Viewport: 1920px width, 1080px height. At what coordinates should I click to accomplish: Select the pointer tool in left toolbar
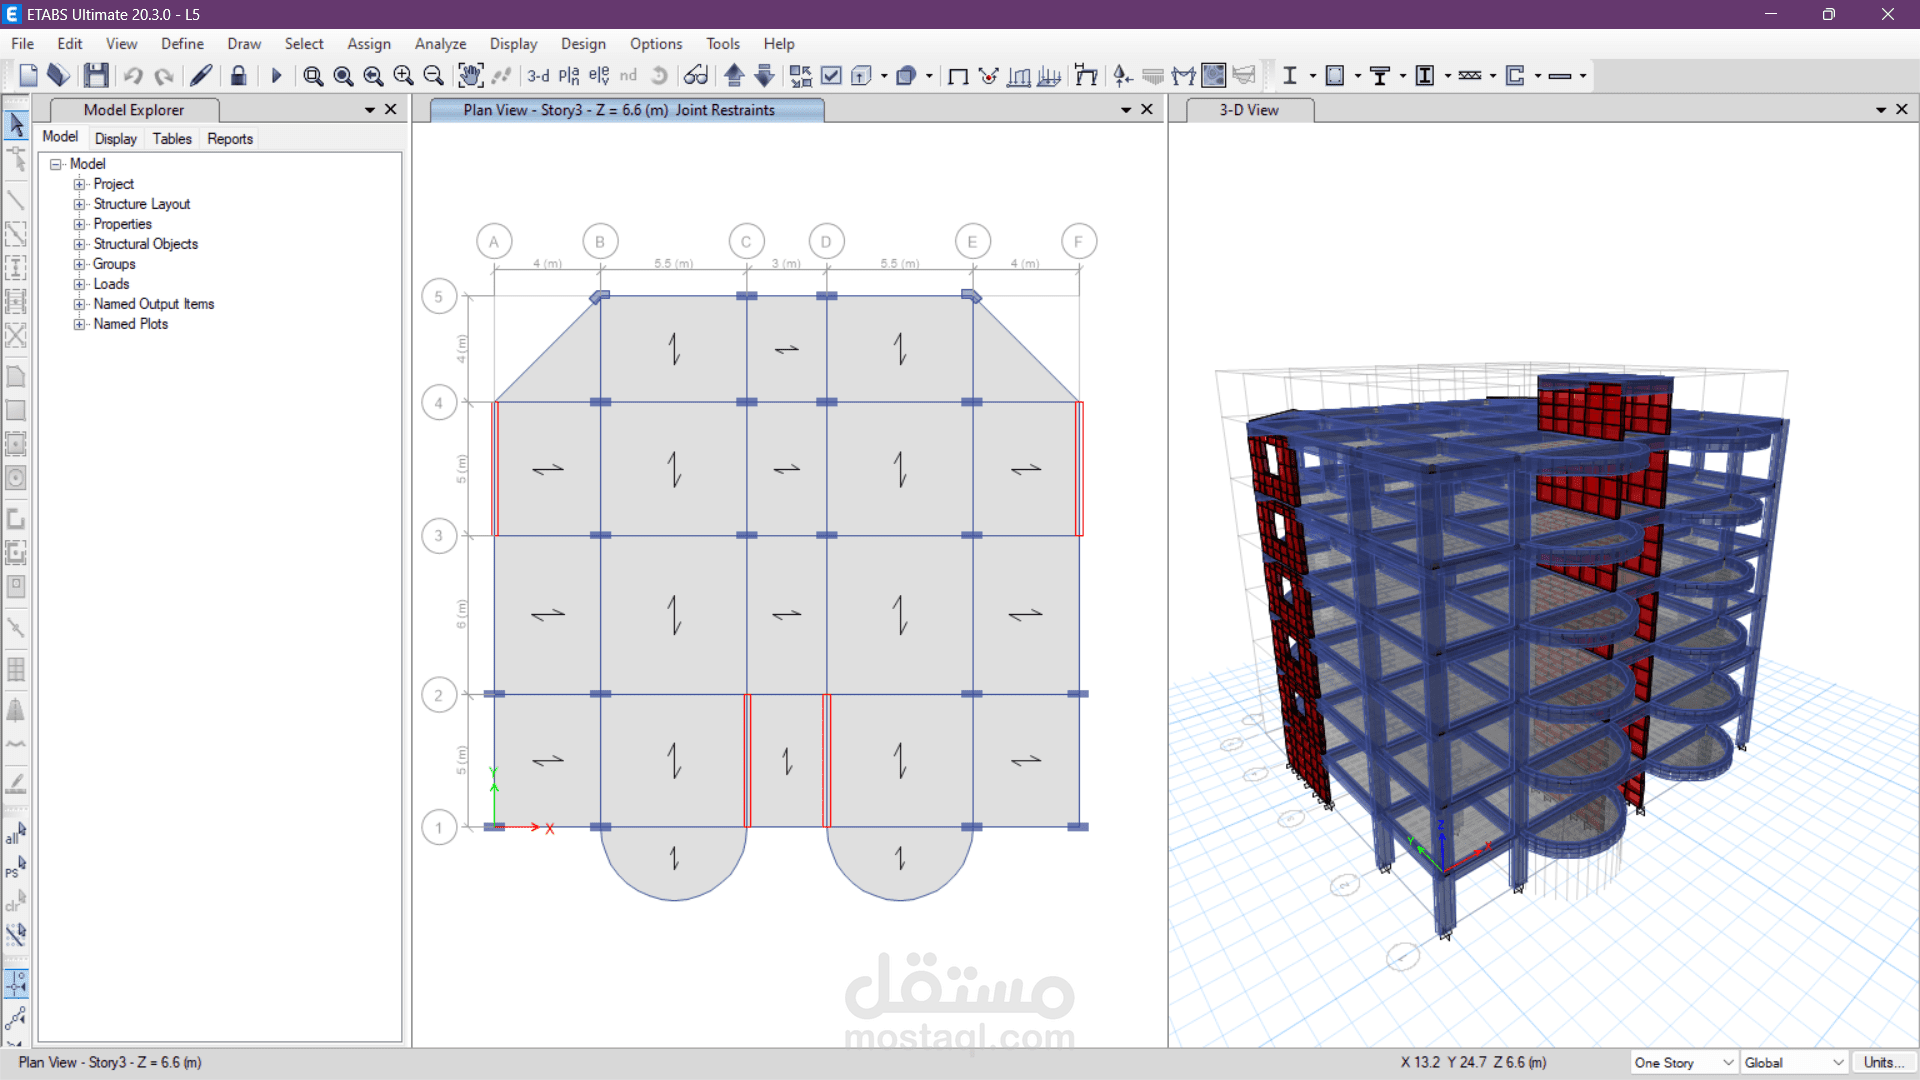16,125
